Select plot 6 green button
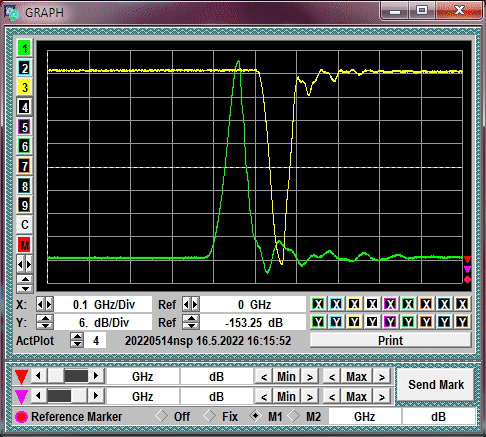 click(24, 146)
